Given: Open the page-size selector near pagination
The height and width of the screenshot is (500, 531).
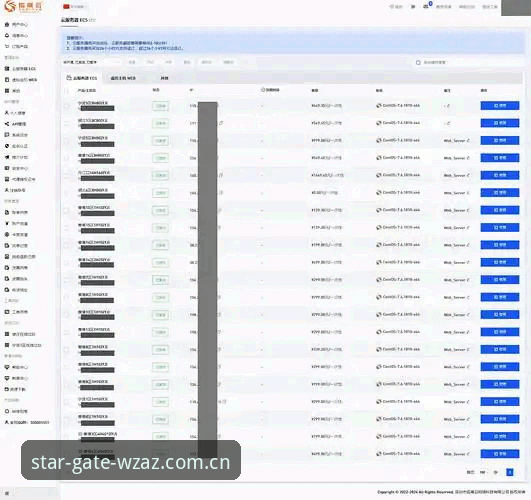Looking at the screenshot, I should pos(483,472).
